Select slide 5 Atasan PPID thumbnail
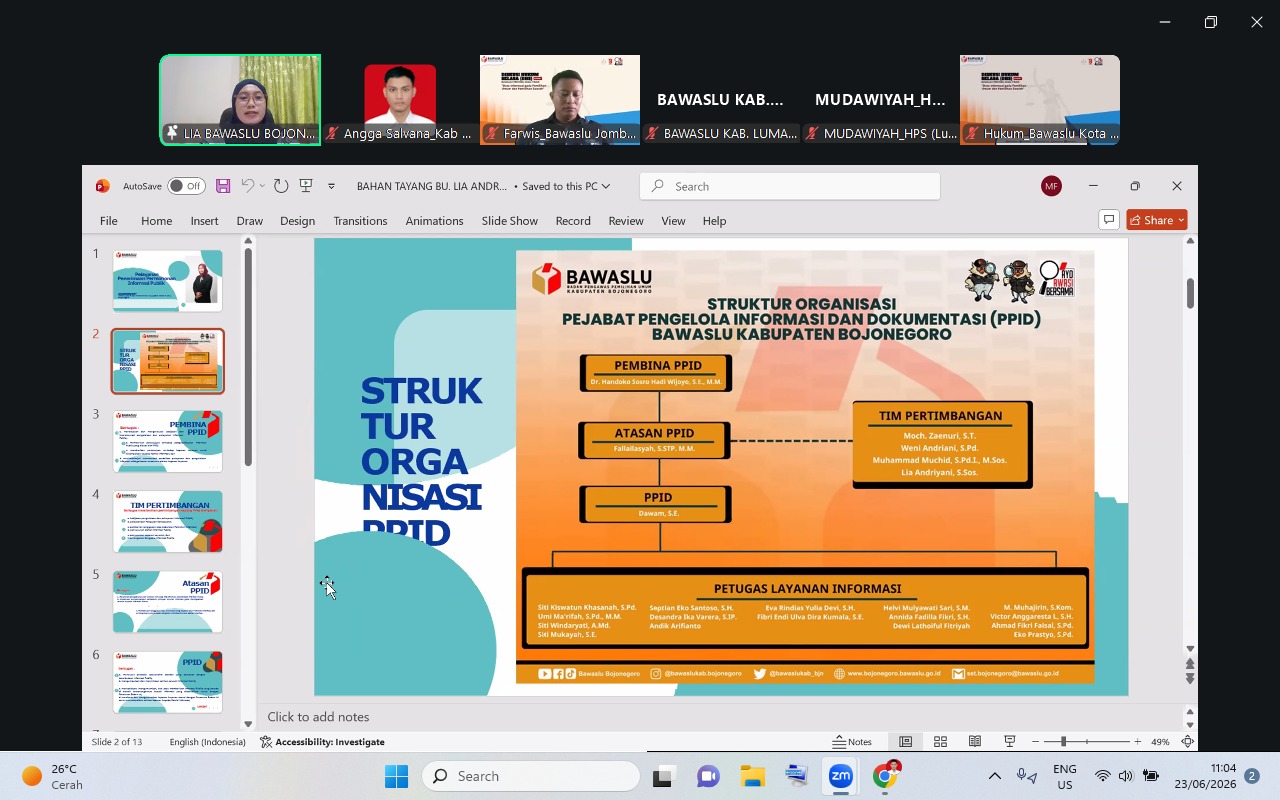Screen dimensions: 1280x800 coord(168,601)
